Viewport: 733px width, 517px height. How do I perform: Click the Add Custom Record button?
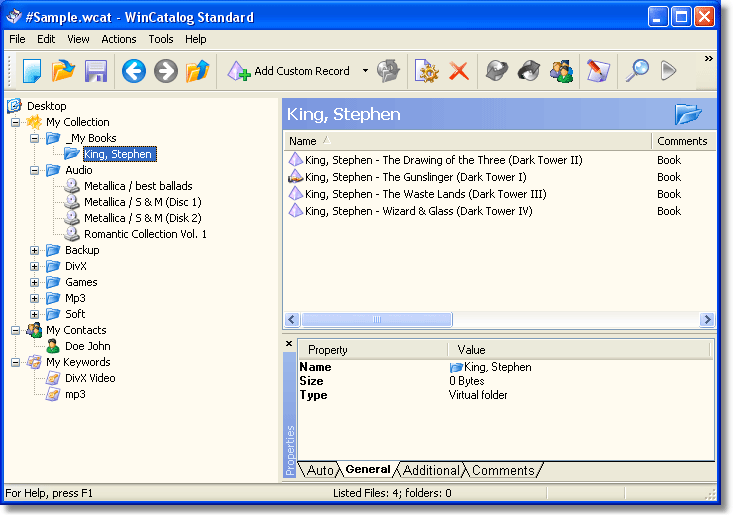coord(289,71)
